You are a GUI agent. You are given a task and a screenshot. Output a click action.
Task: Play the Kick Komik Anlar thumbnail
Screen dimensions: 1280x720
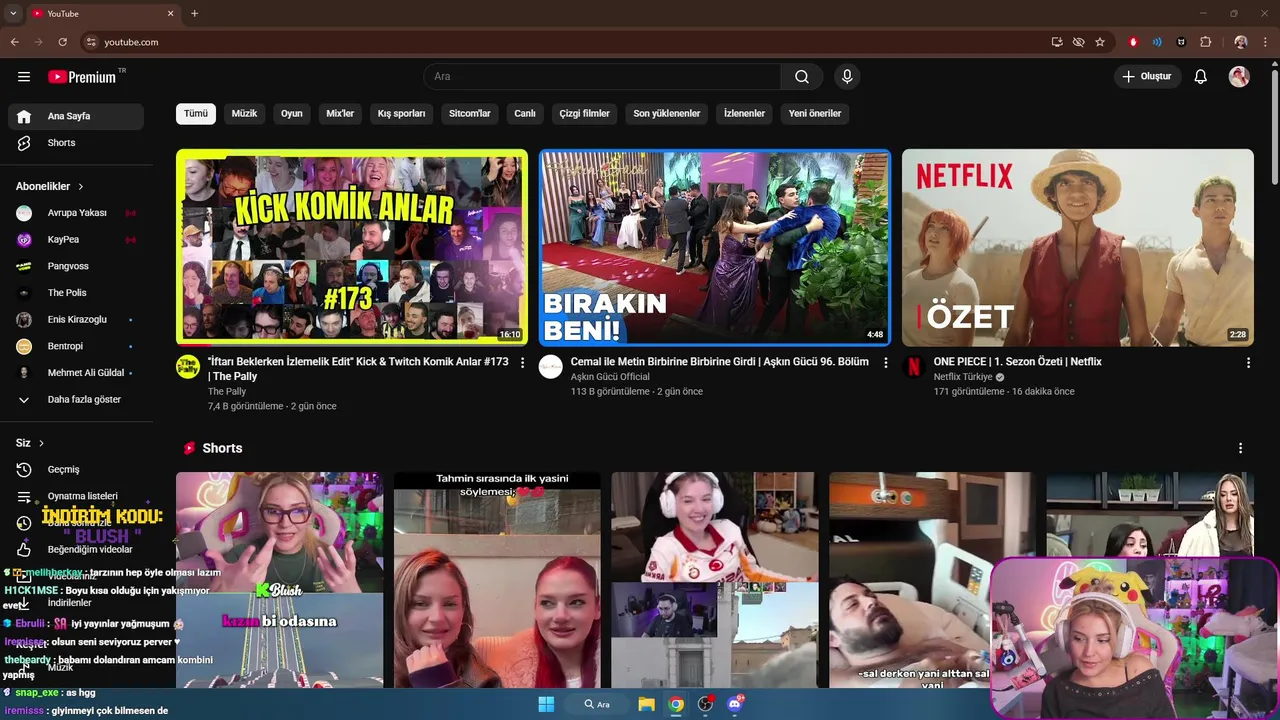352,247
